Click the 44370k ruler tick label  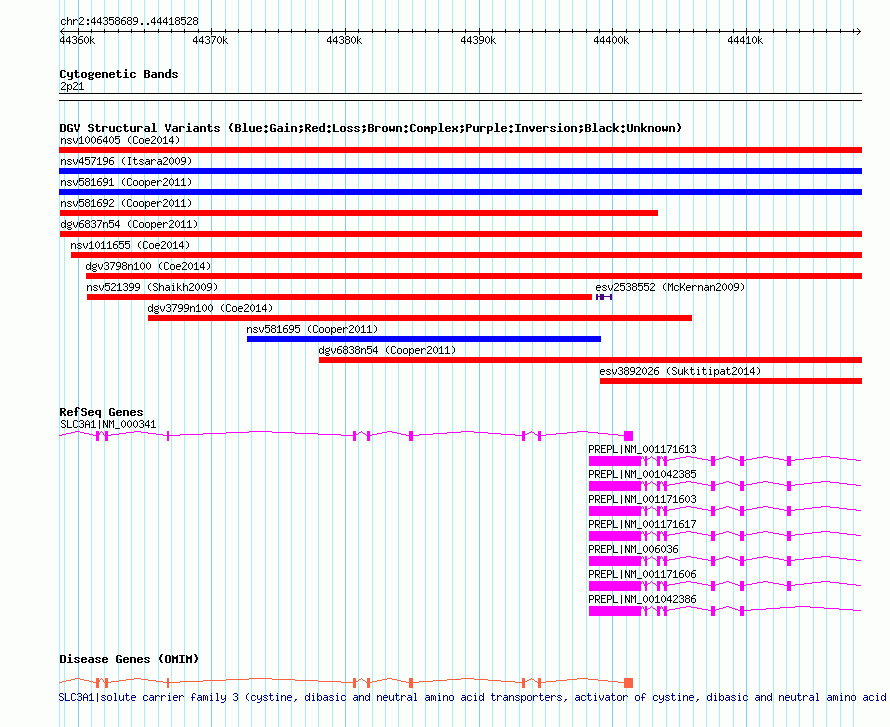pos(210,40)
